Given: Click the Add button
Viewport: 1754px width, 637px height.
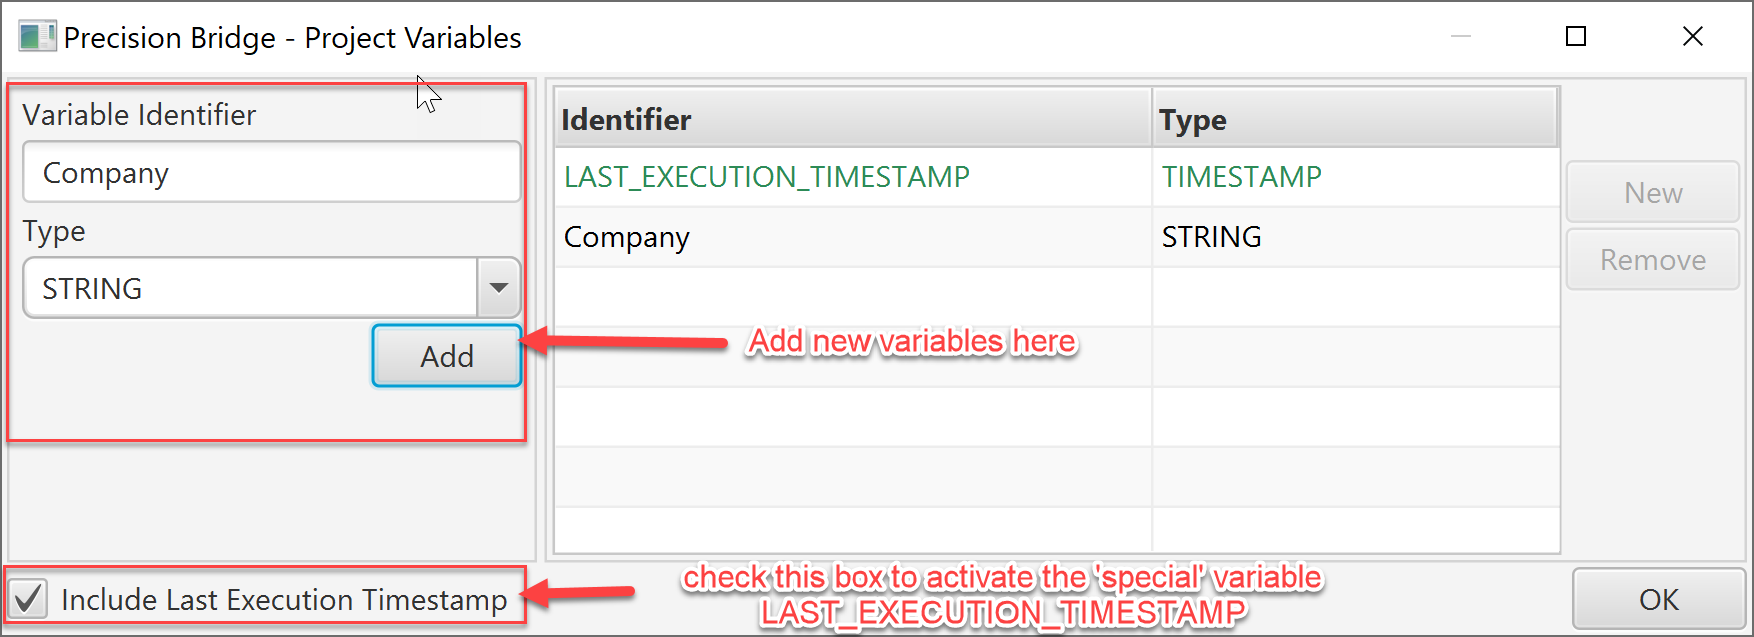Looking at the screenshot, I should pyautogui.click(x=447, y=356).
